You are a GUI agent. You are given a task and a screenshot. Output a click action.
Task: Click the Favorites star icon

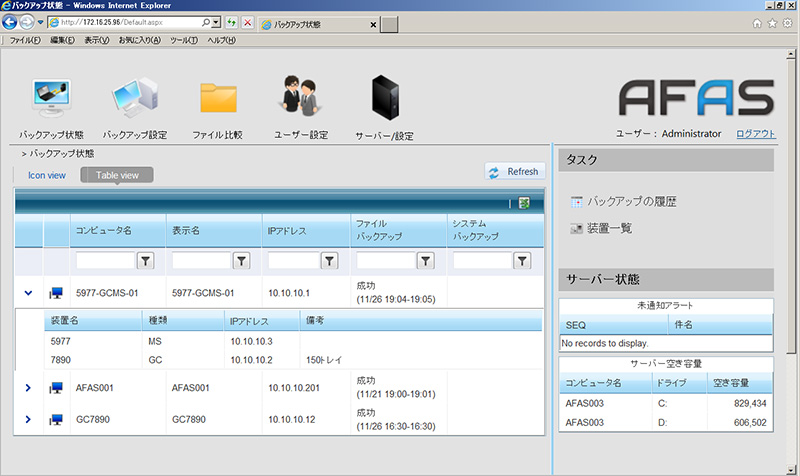click(x=772, y=23)
